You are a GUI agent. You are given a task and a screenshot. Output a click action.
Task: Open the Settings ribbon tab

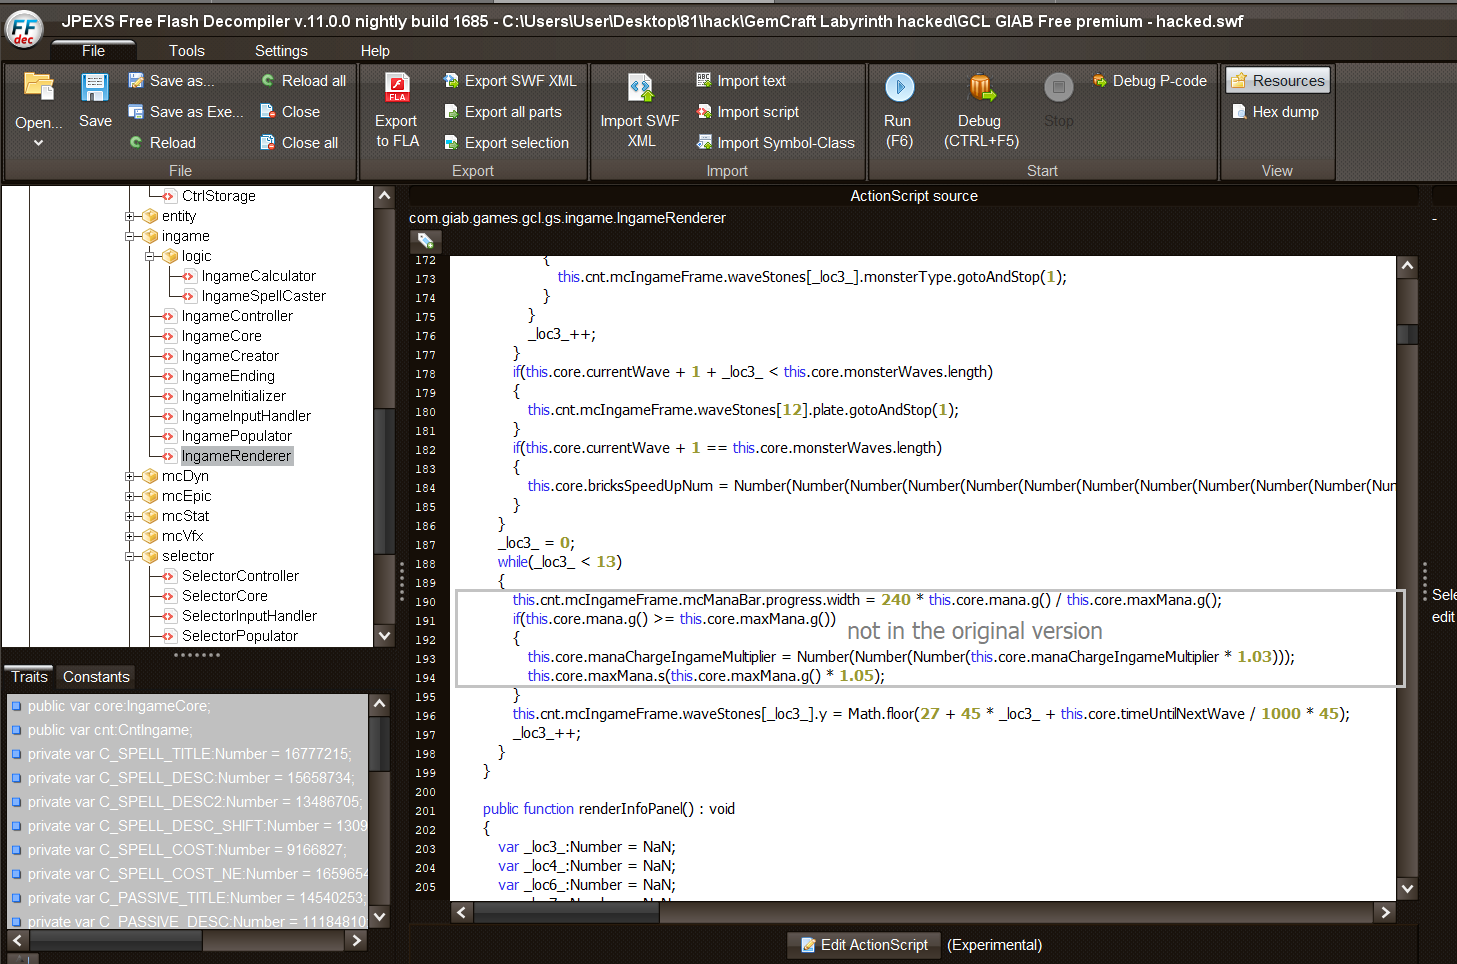pos(281,51)
